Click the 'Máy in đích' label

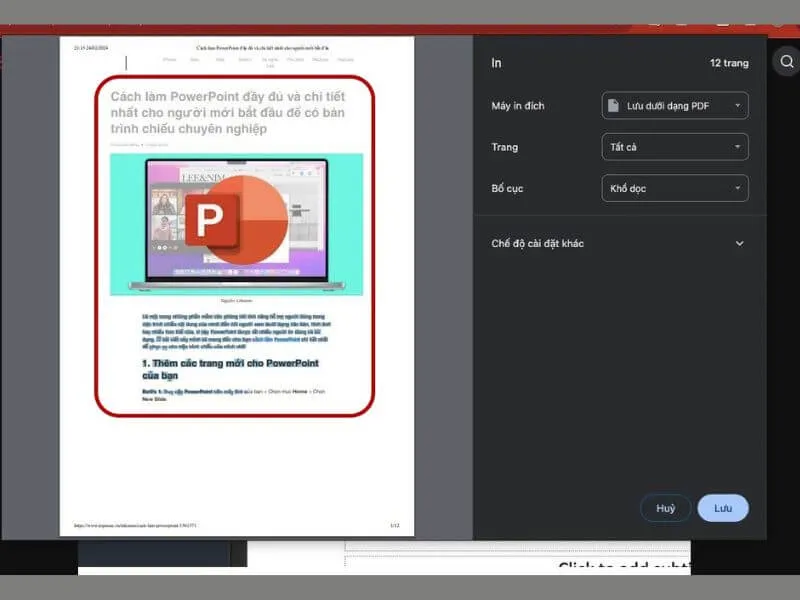pos(518,106)
